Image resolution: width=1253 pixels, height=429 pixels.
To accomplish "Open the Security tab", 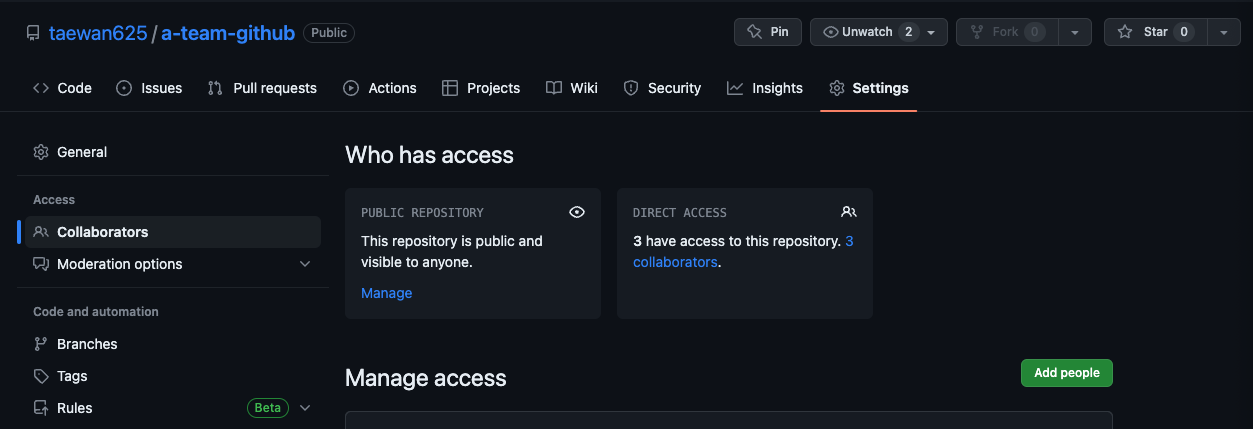I will click(x=662, y=88).
